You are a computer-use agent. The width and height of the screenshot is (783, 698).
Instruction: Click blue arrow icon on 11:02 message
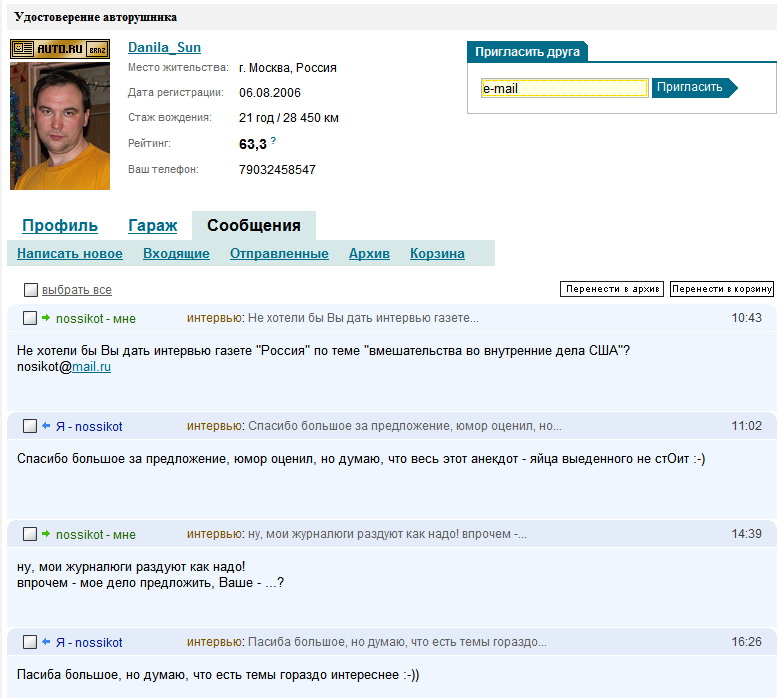(x=46, y=426)
